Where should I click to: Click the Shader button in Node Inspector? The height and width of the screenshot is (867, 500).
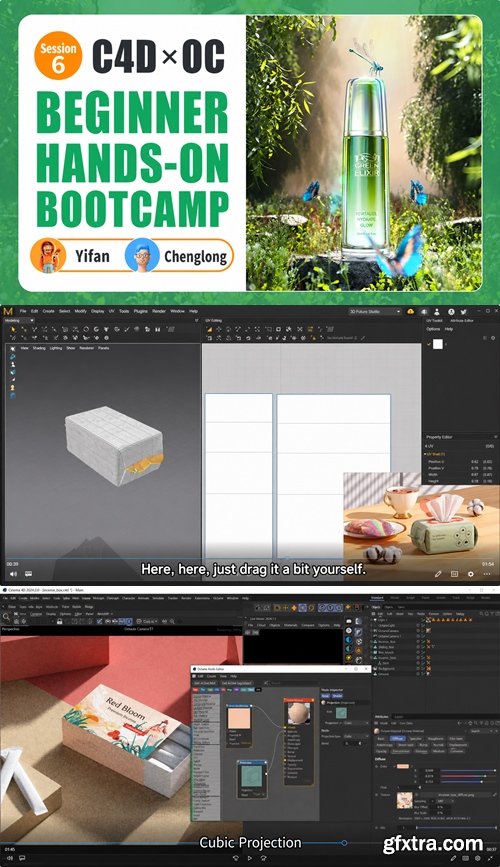point(337,696)
